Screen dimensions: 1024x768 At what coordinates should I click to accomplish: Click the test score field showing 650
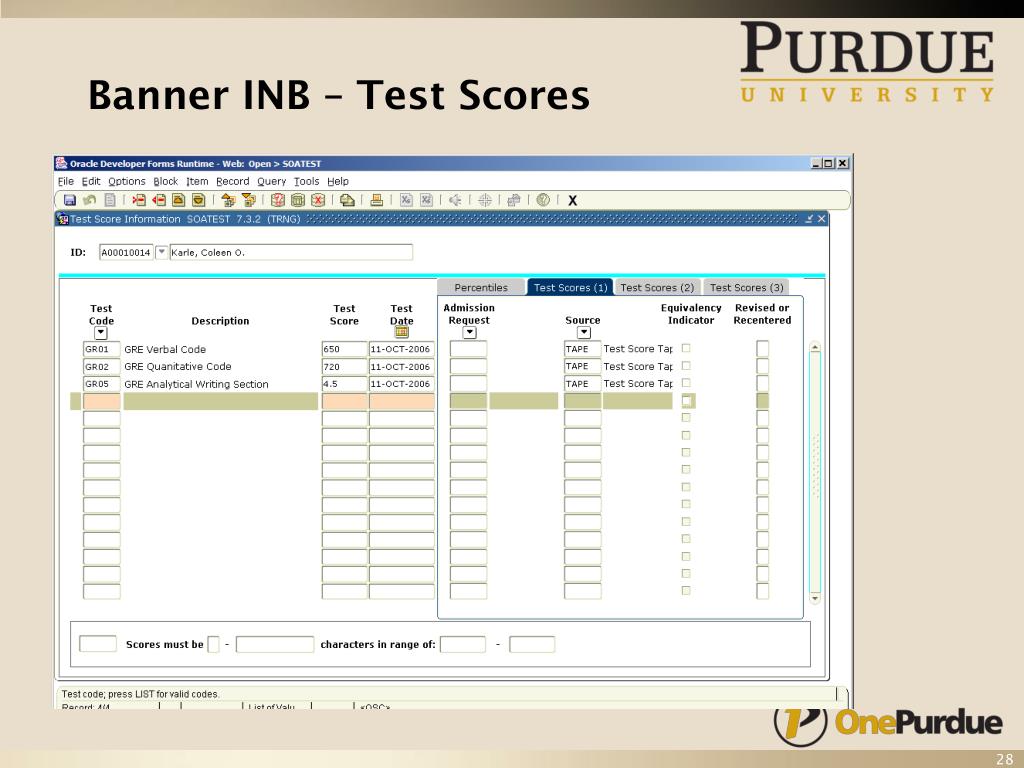344,349
